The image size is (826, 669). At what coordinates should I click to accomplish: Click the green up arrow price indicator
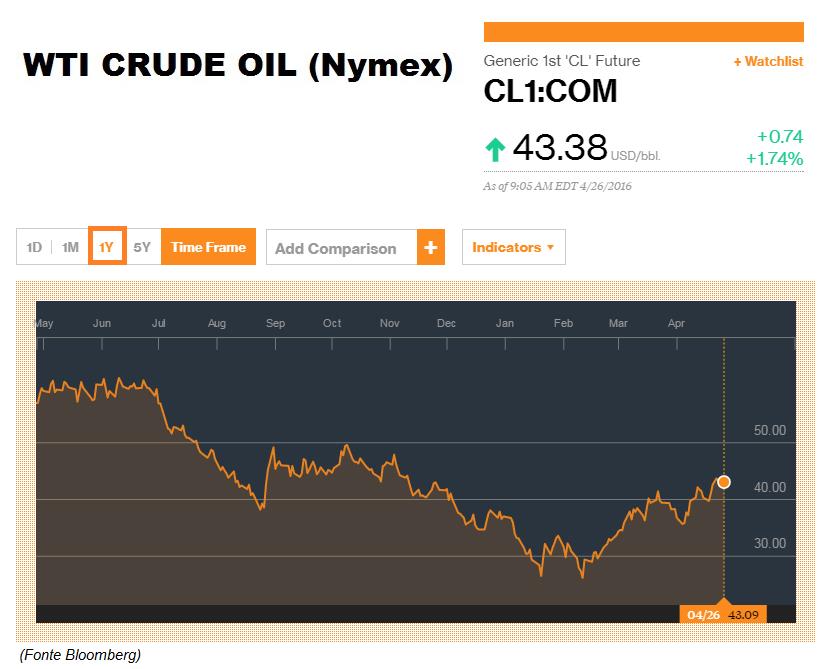[x=495, y=149]
